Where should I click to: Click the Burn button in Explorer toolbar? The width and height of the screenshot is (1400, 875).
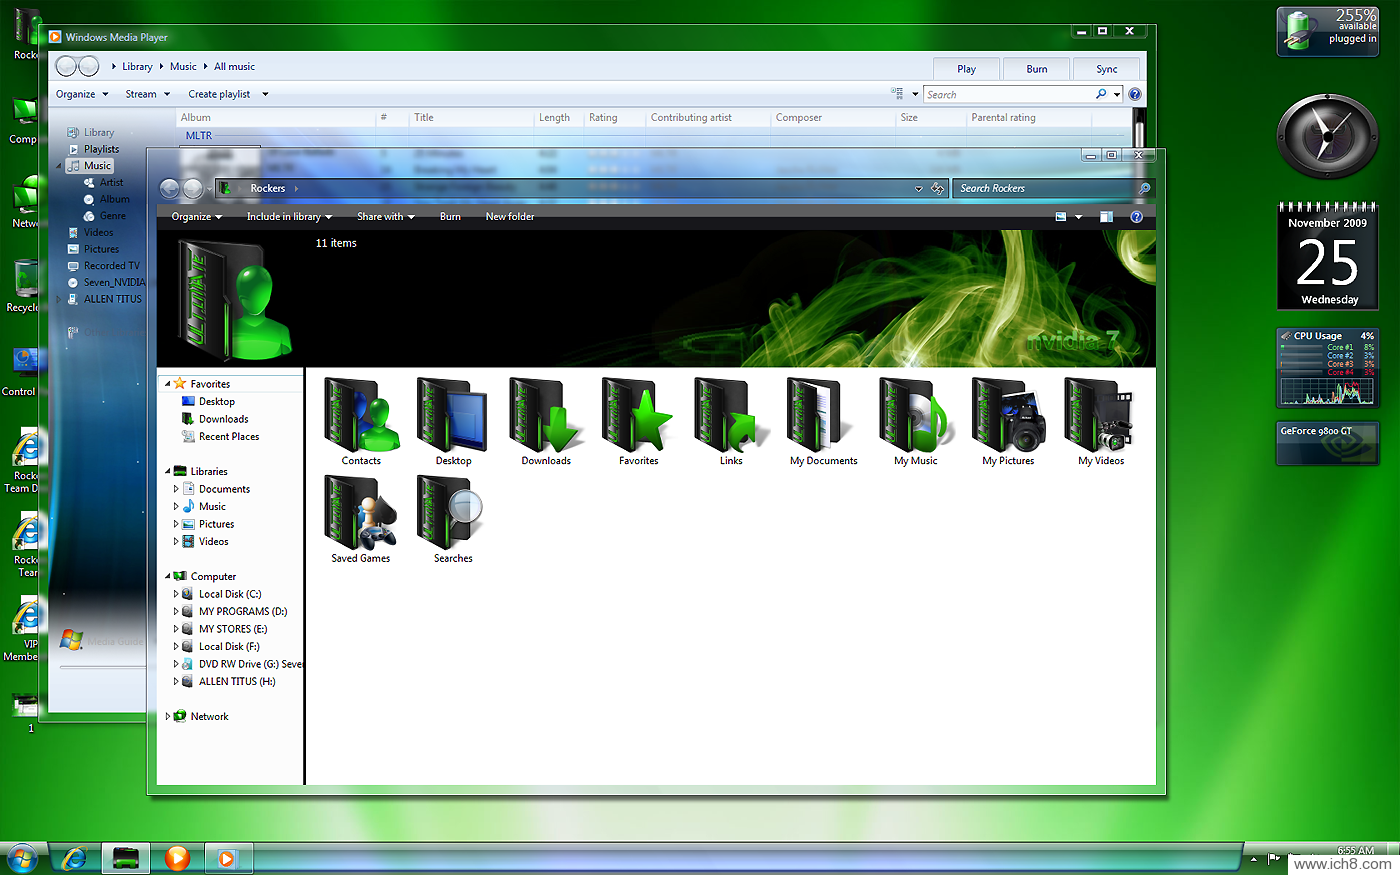(450, 216)
